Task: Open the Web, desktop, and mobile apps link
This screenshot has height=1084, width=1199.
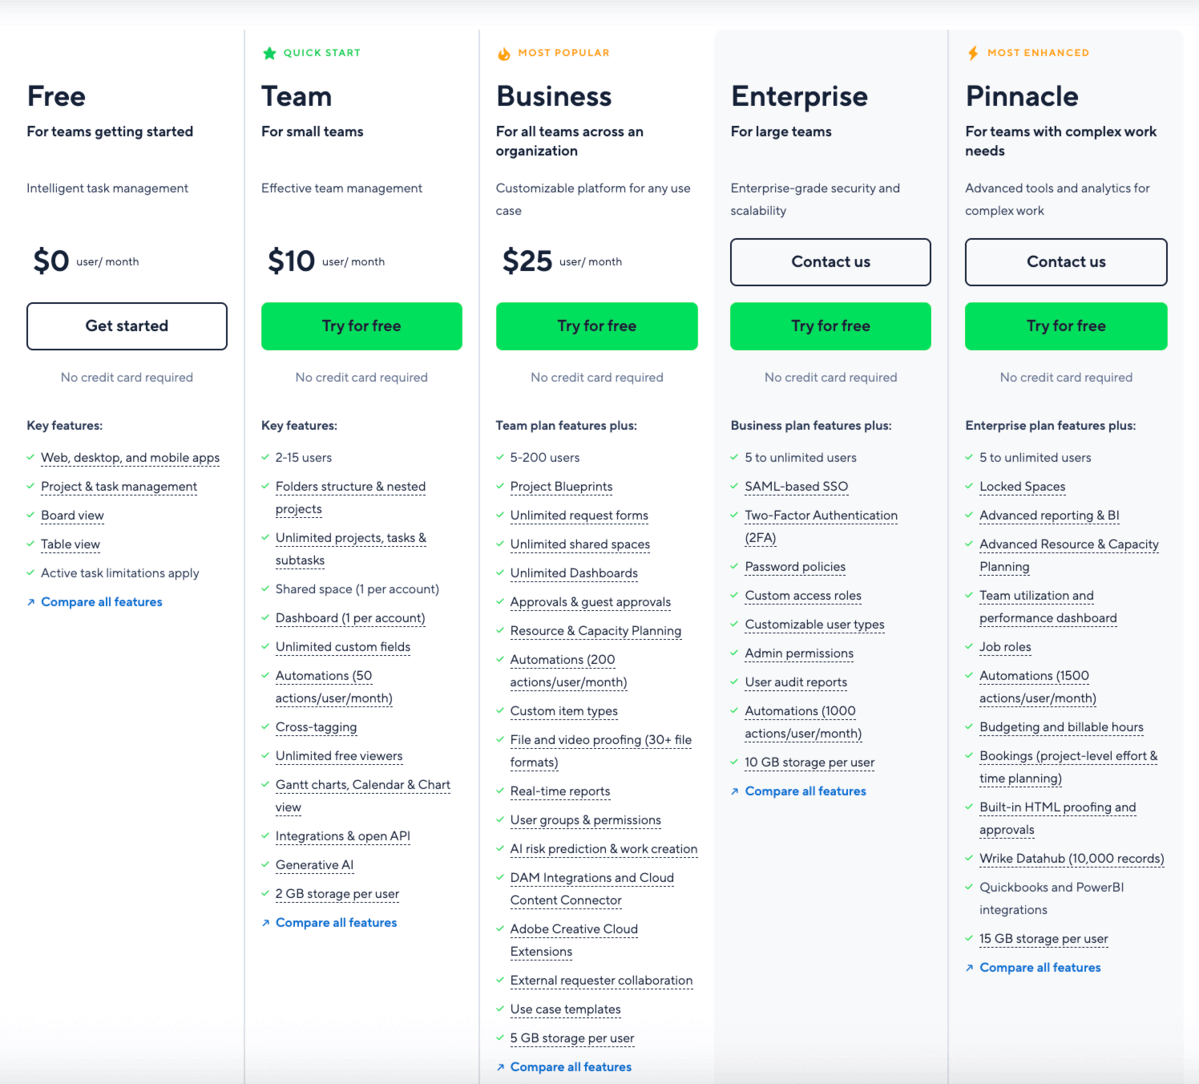Action: pyautogui.click(x=130, y=458)
